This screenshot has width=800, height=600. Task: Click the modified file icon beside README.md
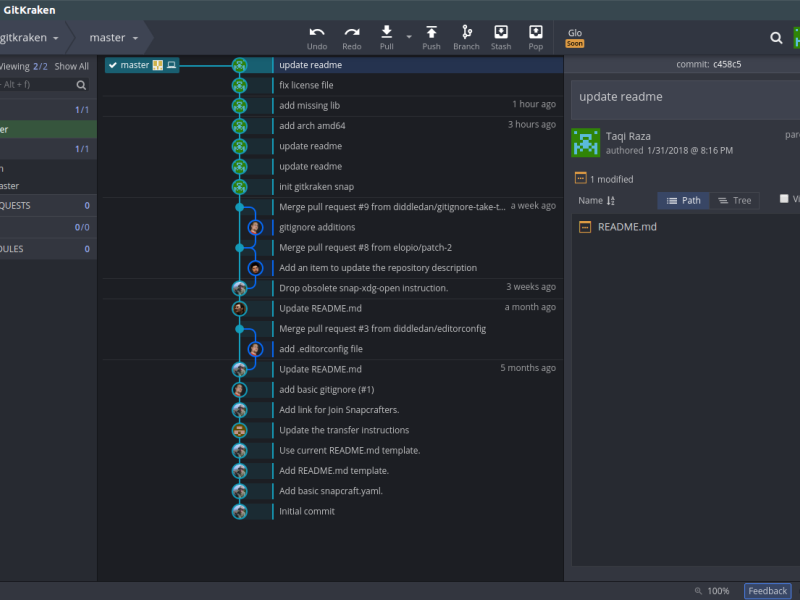[585, 227]
